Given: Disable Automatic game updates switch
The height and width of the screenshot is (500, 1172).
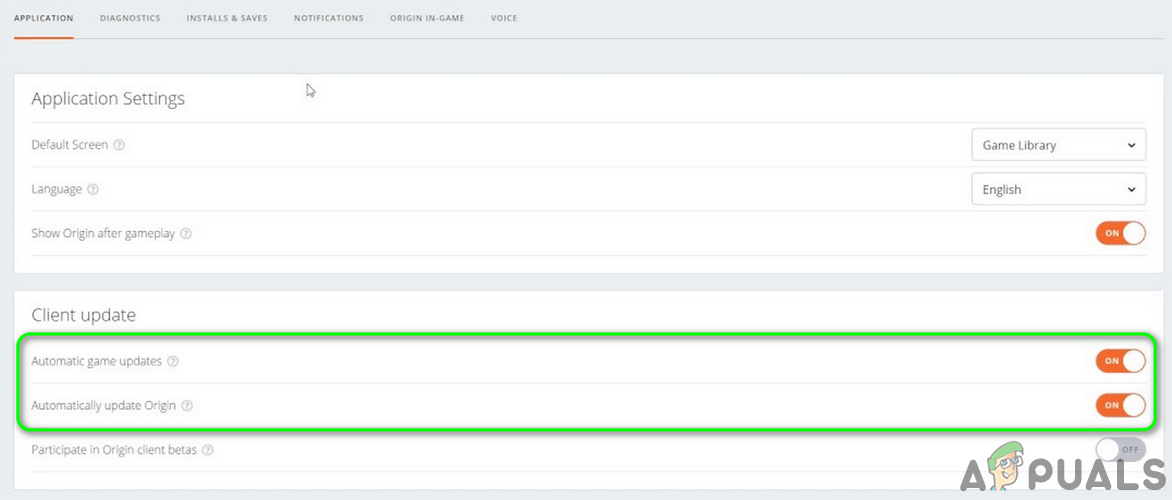Looking at the screenshot, I should coord(1120,361).
